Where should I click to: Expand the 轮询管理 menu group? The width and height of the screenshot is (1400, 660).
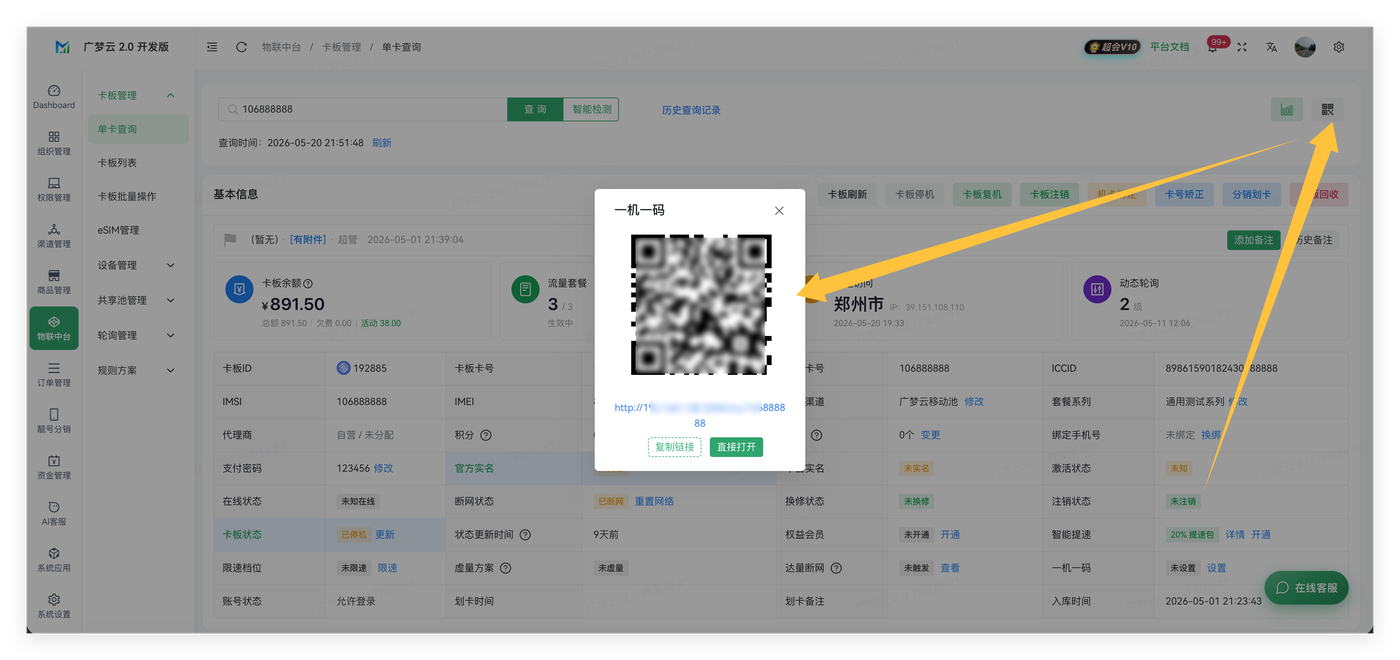[x=137, y=335]
